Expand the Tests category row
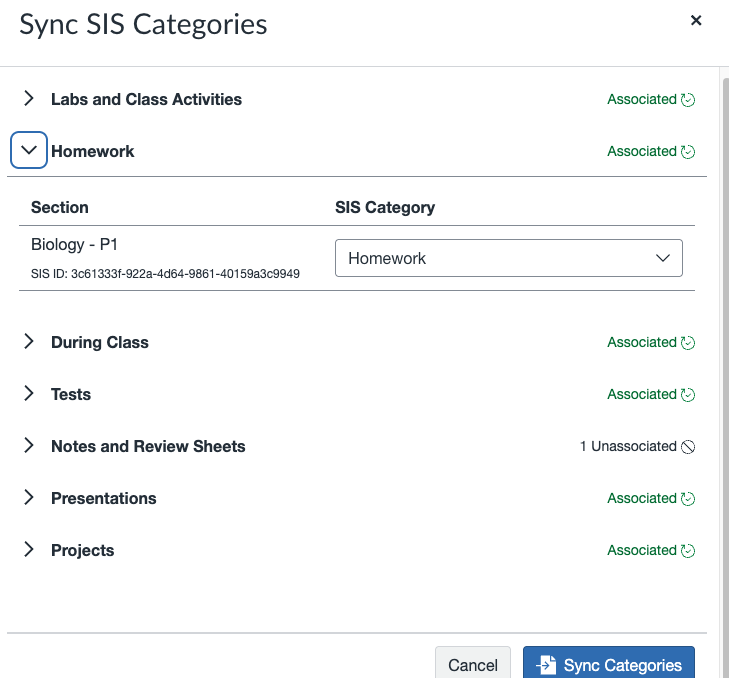The height and width of the screenshot is (678, 729). point(29,394)
